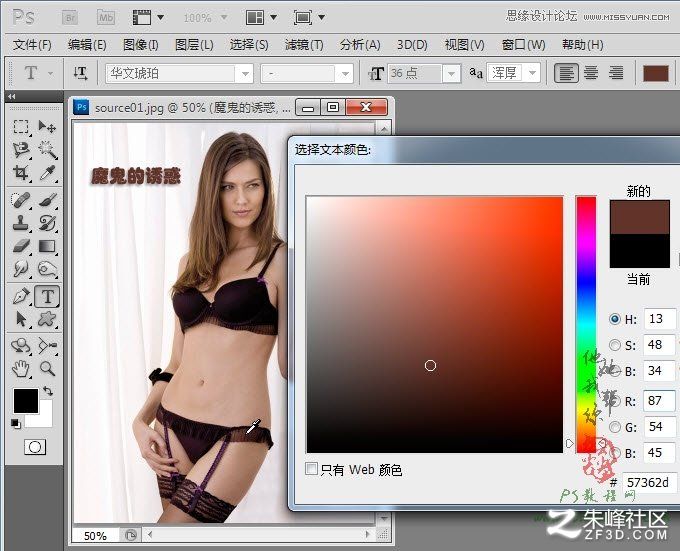The width and height of the screenshot is (680, 551).
Task: Select the Brush tool
Action: [47, 200]
